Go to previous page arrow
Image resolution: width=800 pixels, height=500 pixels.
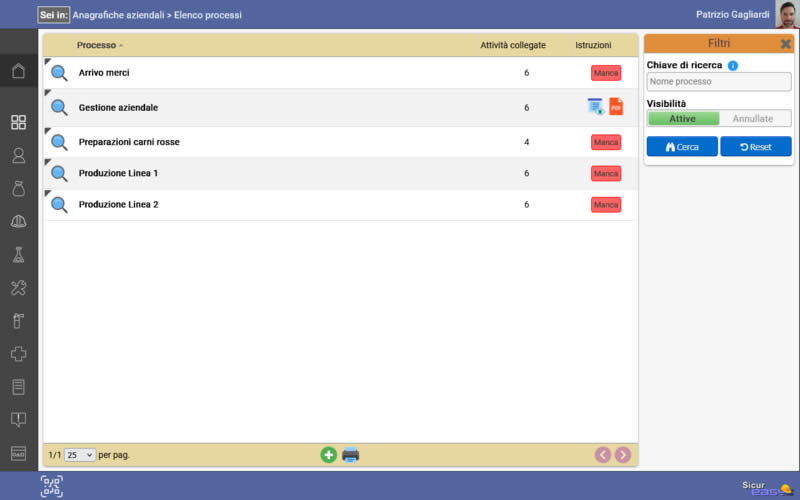coord(603,455)
